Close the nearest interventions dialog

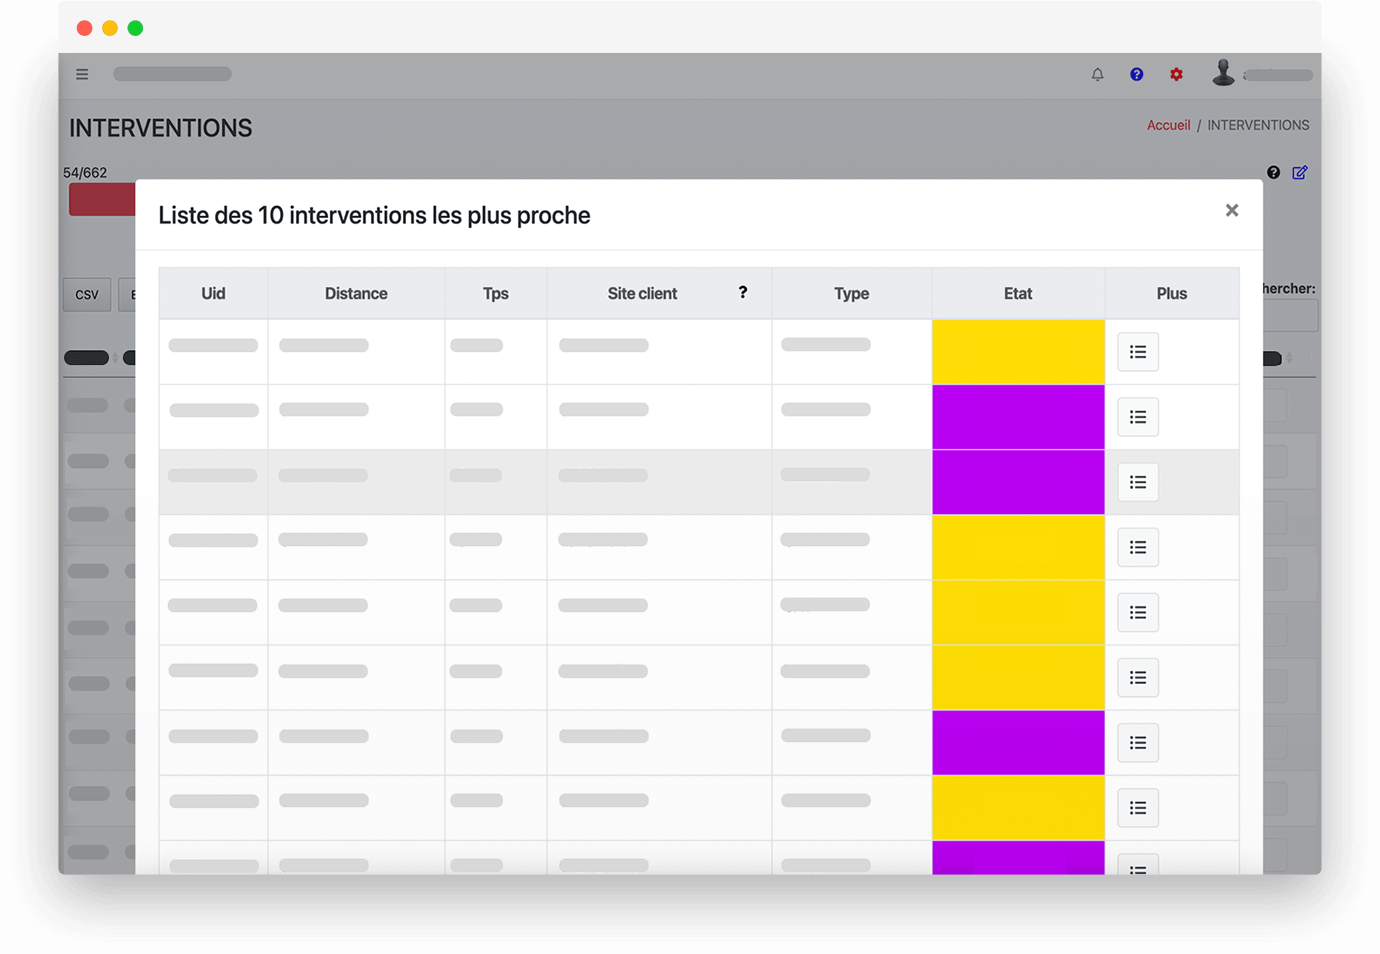tap(1232, 210)
